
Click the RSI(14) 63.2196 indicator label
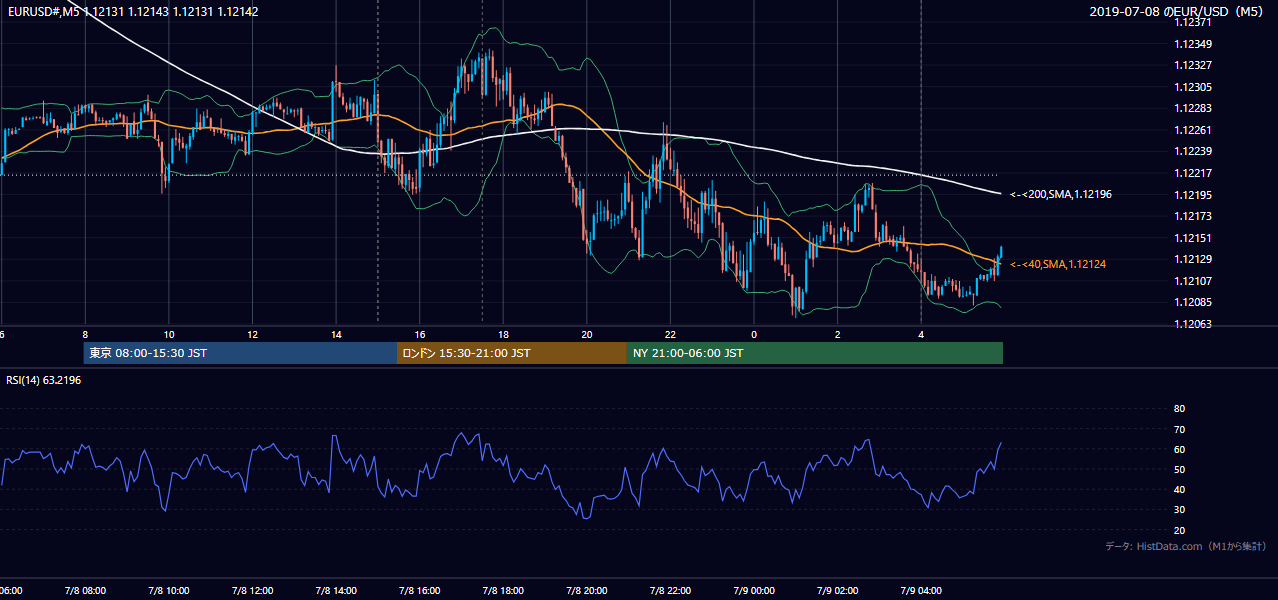pos(44,380)
